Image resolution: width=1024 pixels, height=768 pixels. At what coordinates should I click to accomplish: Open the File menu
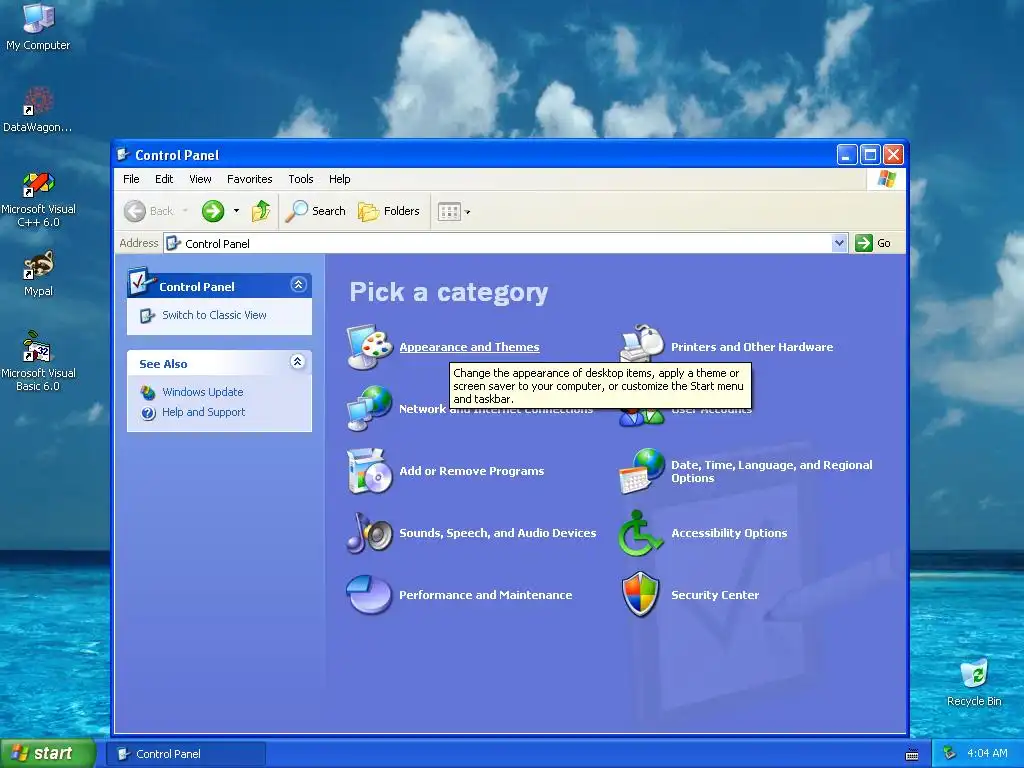[131, 179]
